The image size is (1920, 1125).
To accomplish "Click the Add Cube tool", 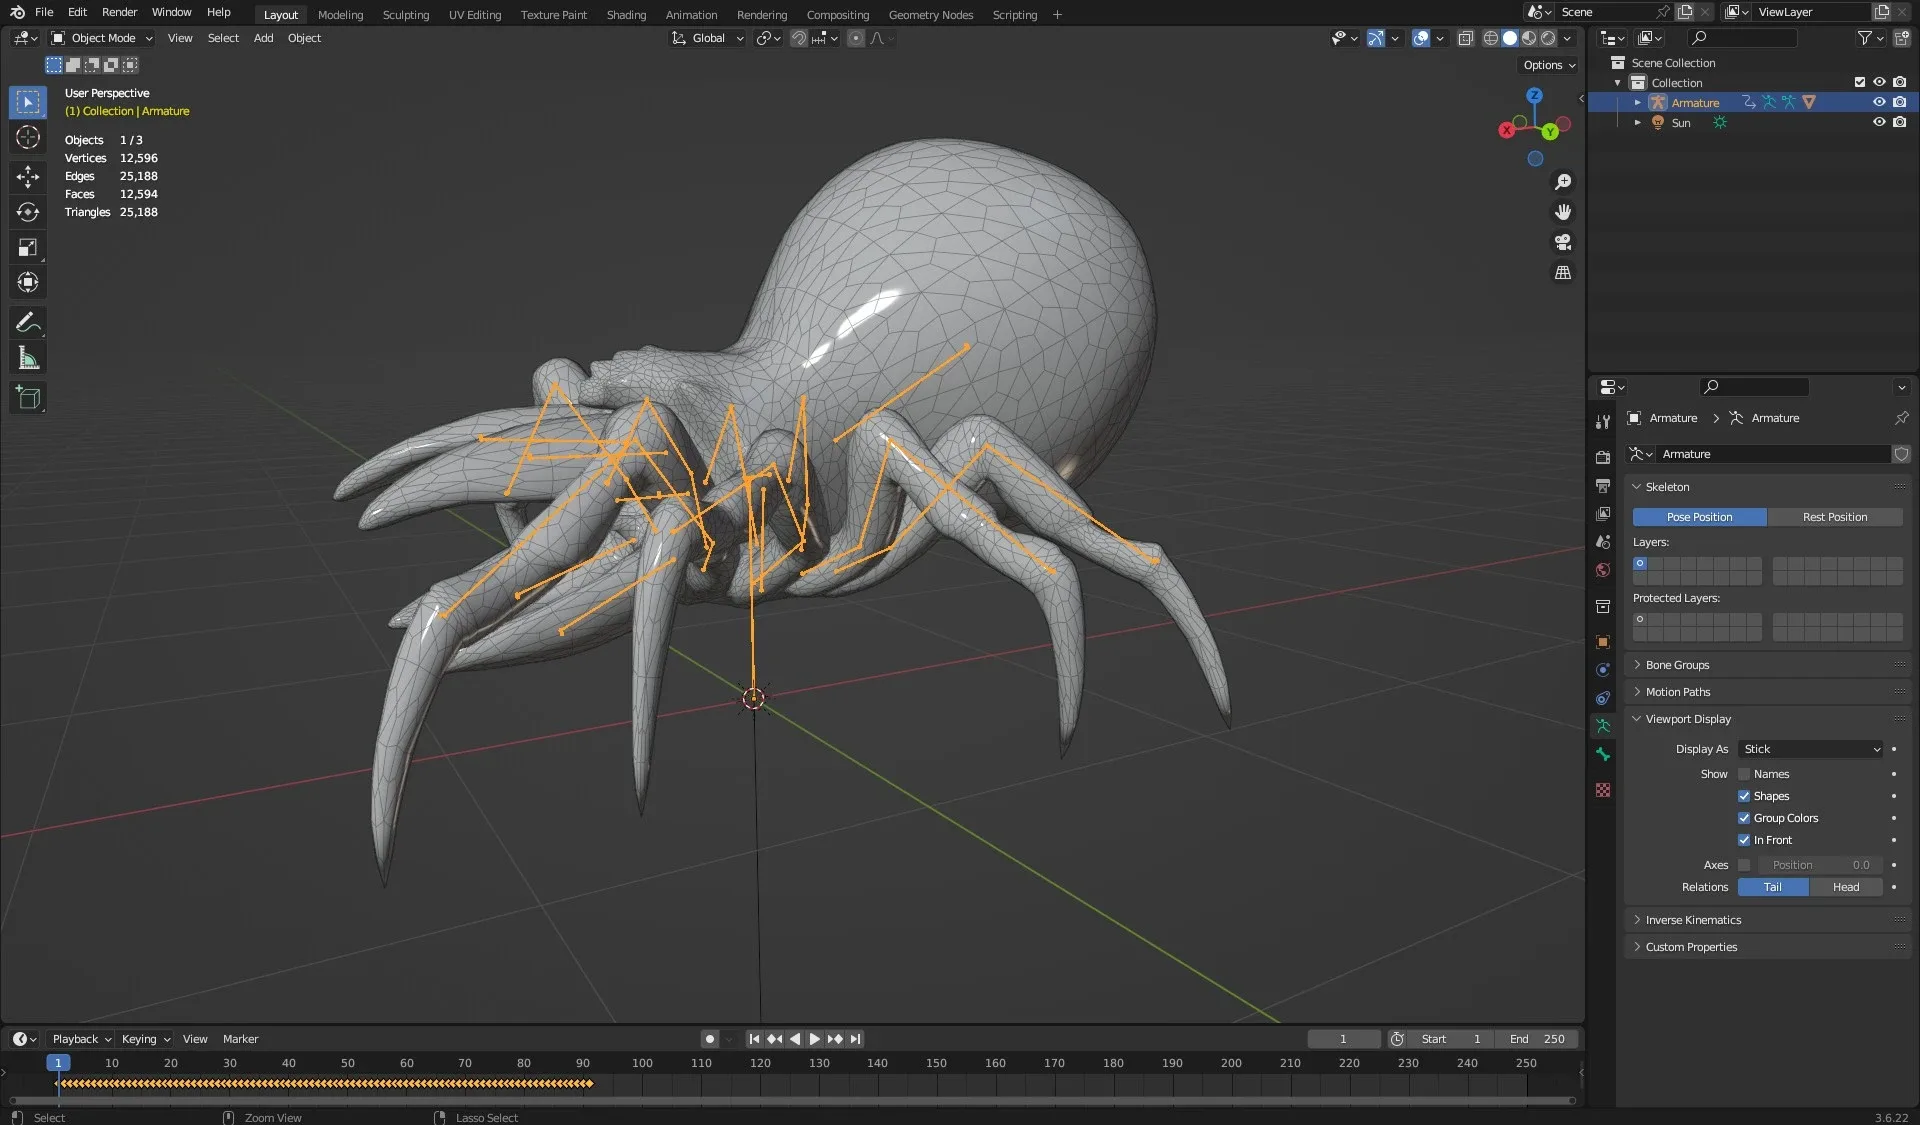I will [x=28, y=398].
